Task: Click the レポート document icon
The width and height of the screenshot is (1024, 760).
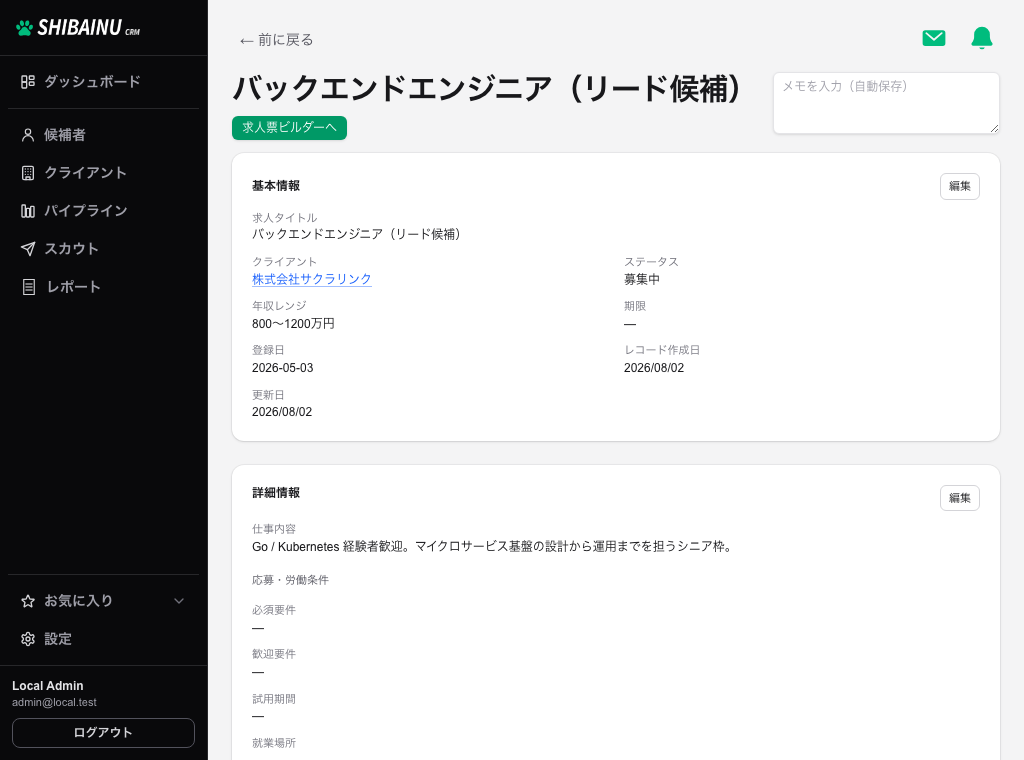Action: coord(28,287)
